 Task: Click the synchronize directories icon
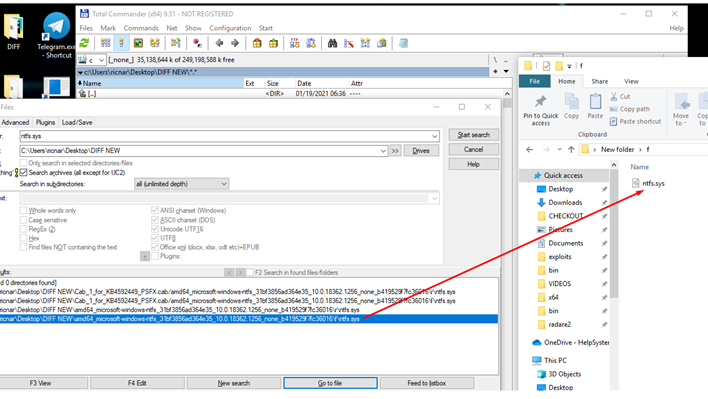coord(365,43)
